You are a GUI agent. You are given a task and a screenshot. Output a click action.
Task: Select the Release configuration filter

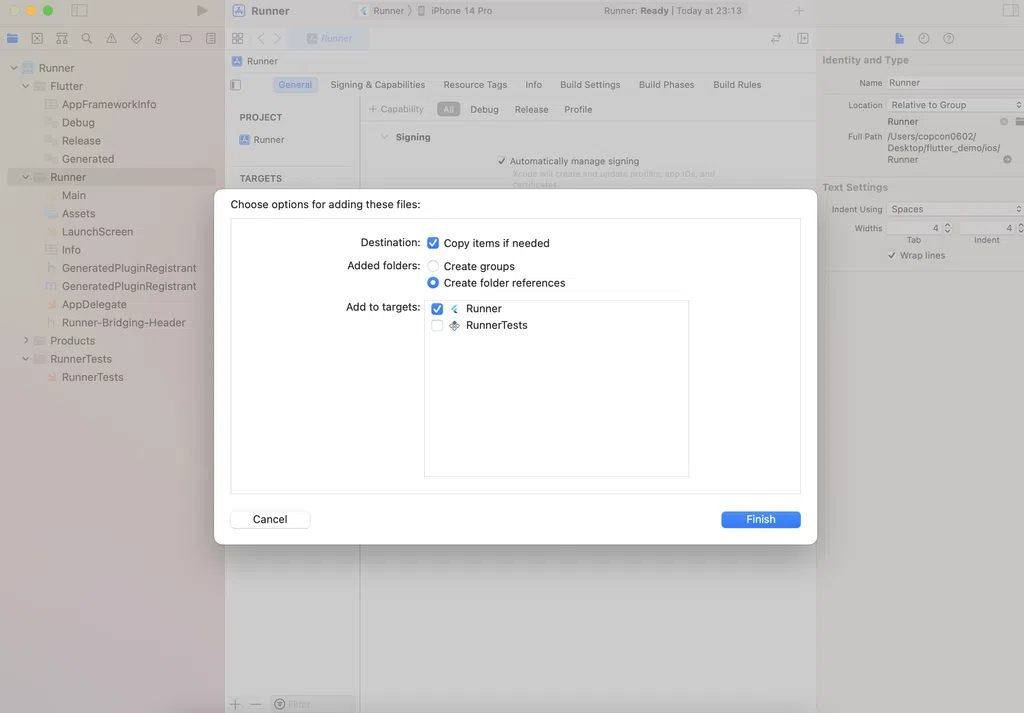(x=532, y=110)
